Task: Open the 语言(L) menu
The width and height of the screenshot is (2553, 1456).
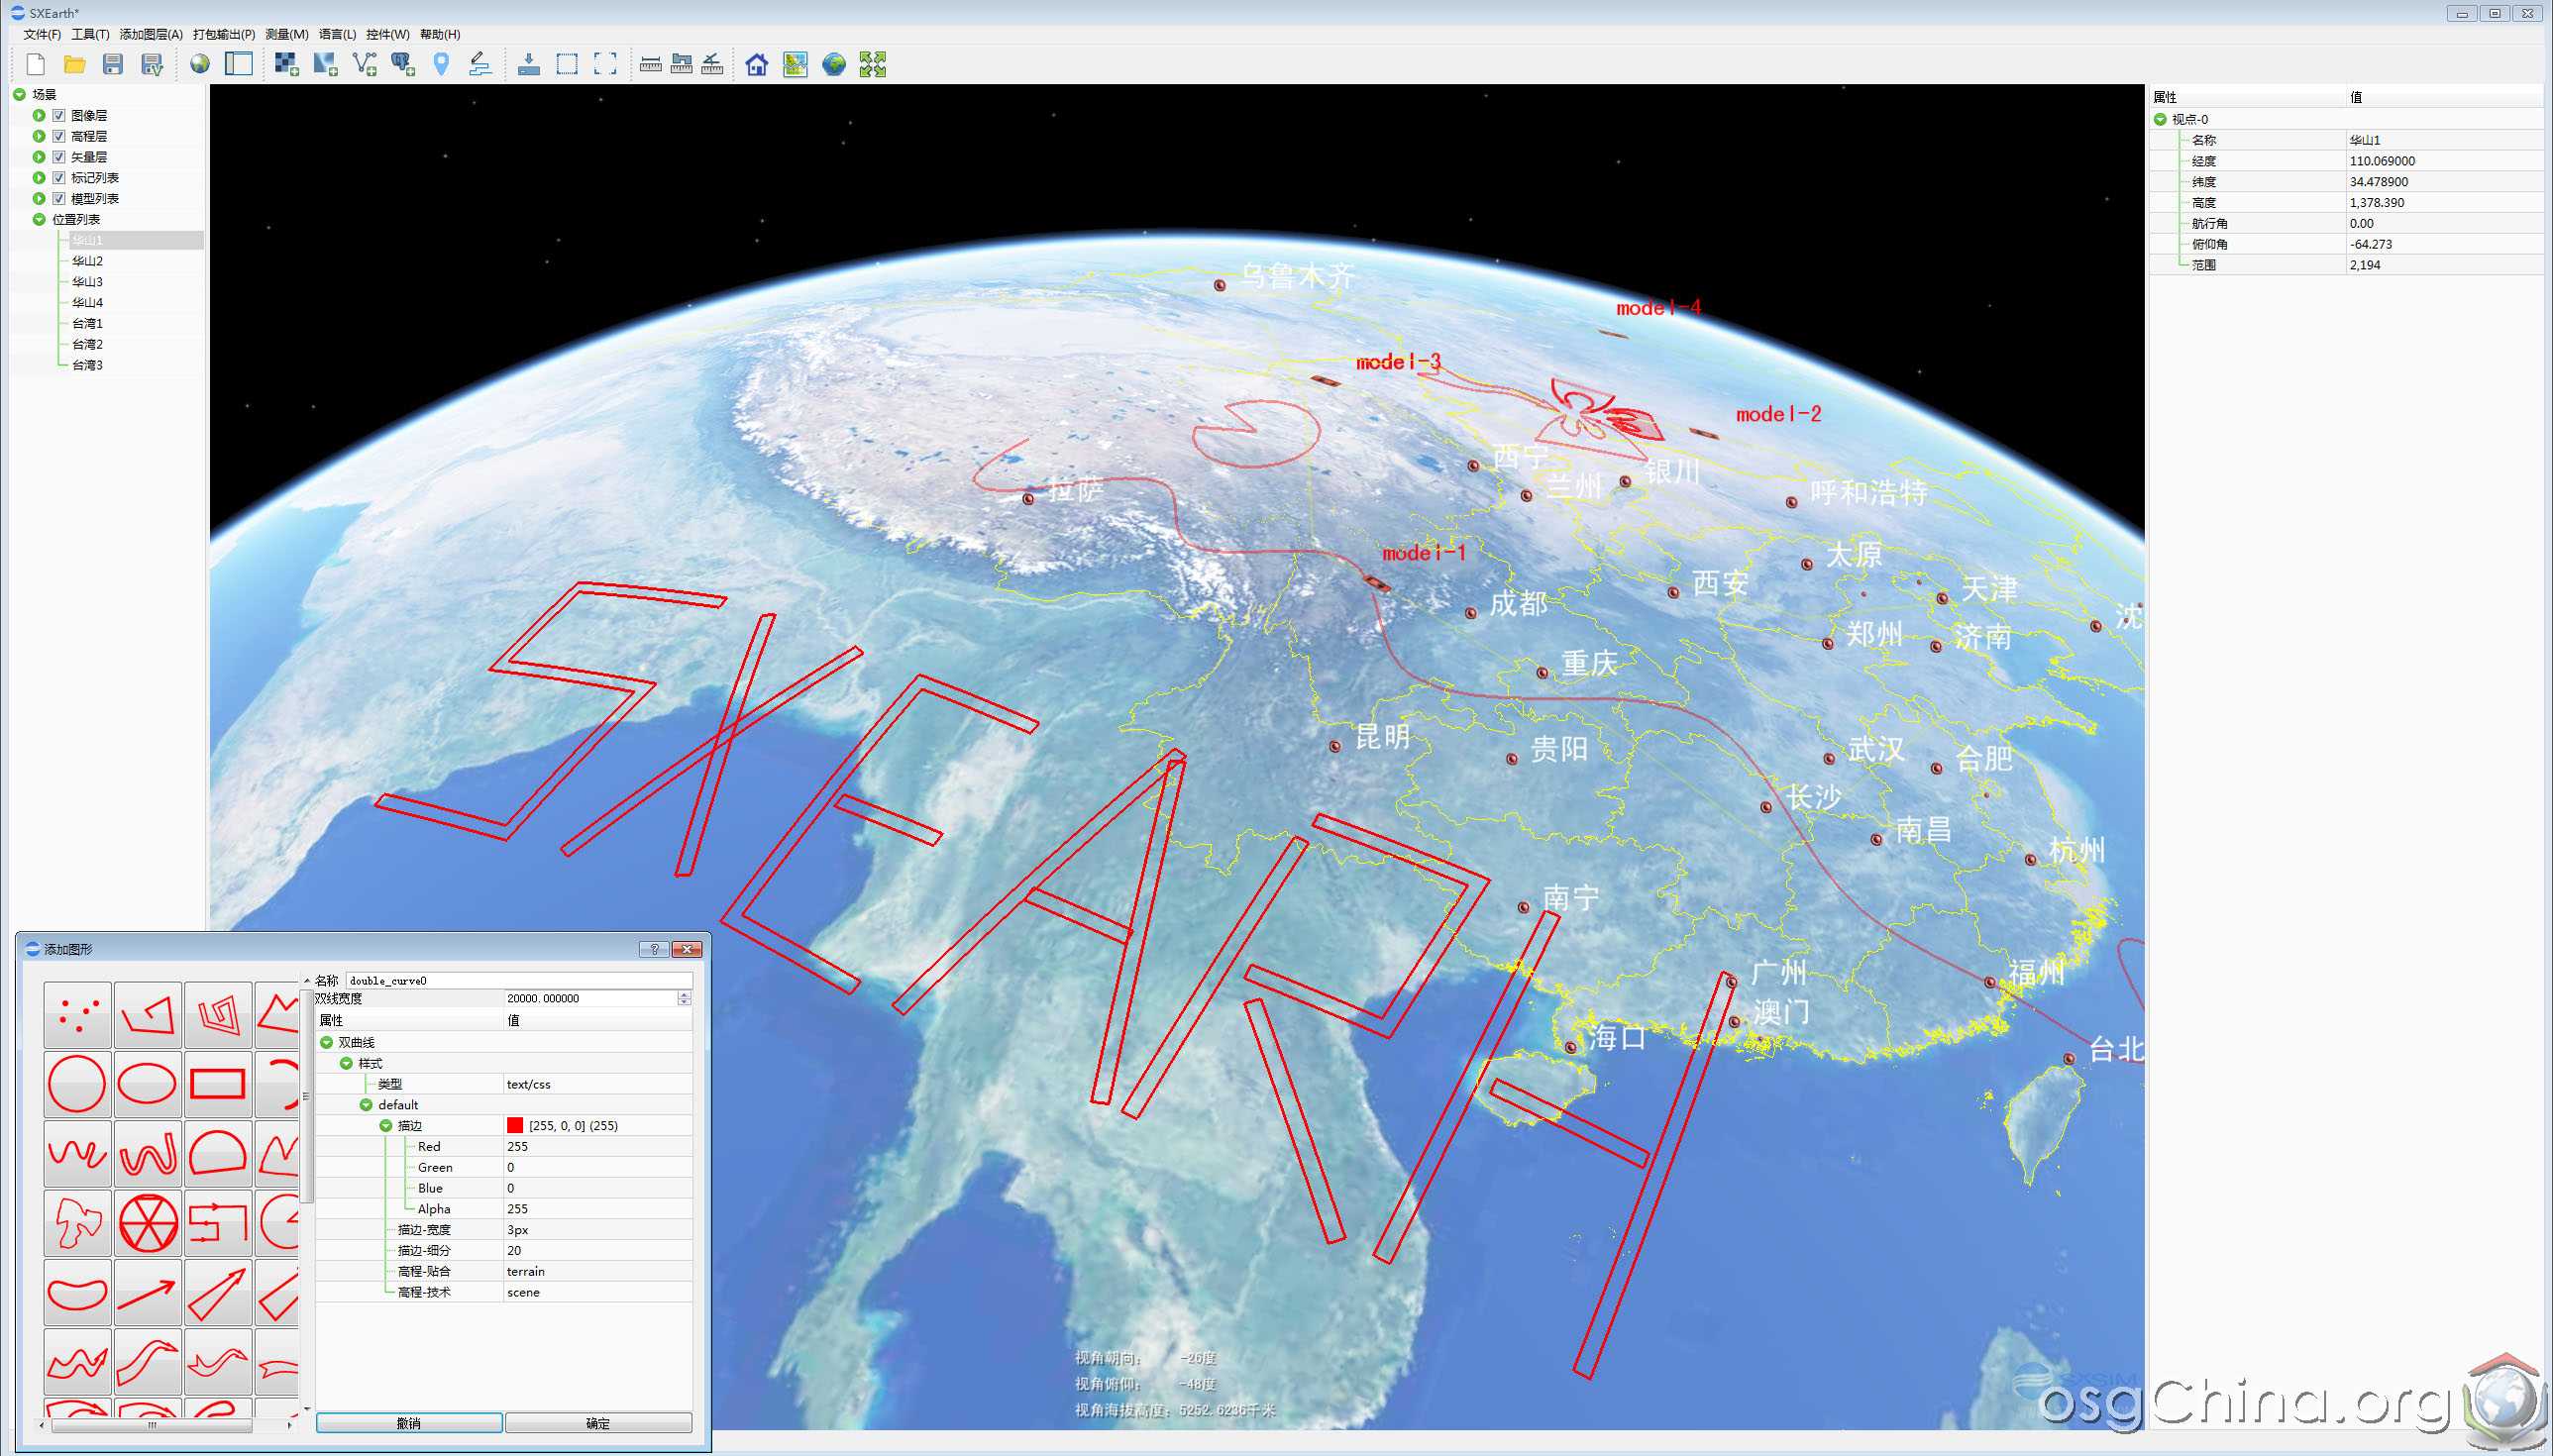Action: tap(337, 35)
